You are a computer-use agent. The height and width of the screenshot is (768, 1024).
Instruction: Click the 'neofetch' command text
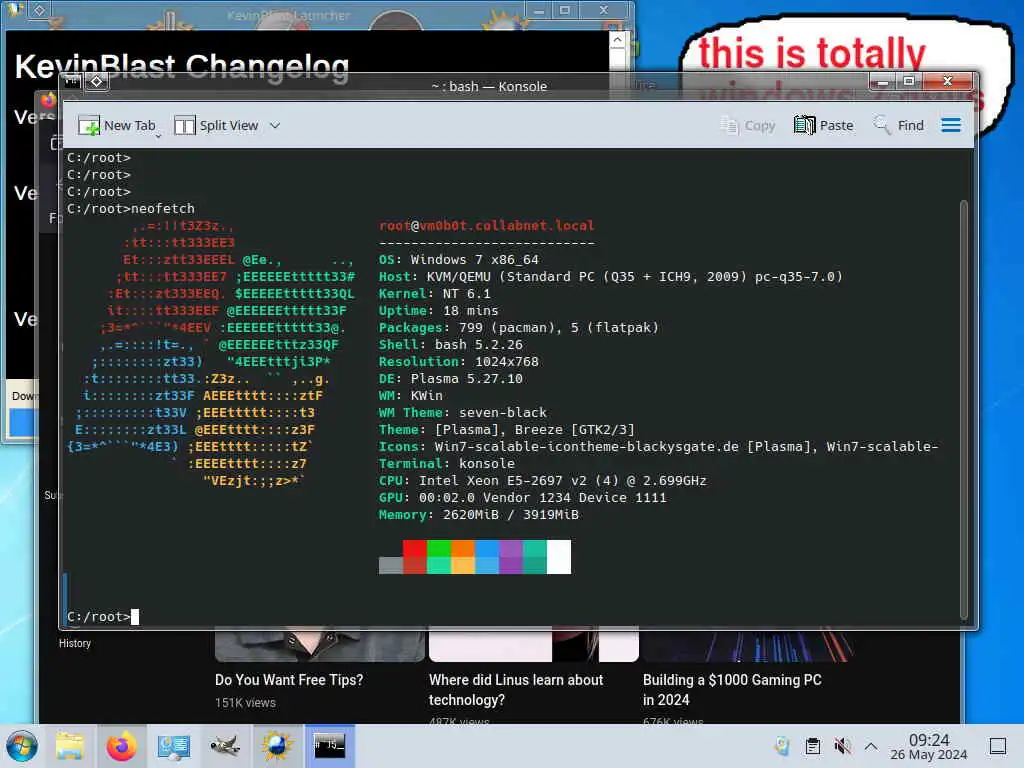(x=163, y=208)
